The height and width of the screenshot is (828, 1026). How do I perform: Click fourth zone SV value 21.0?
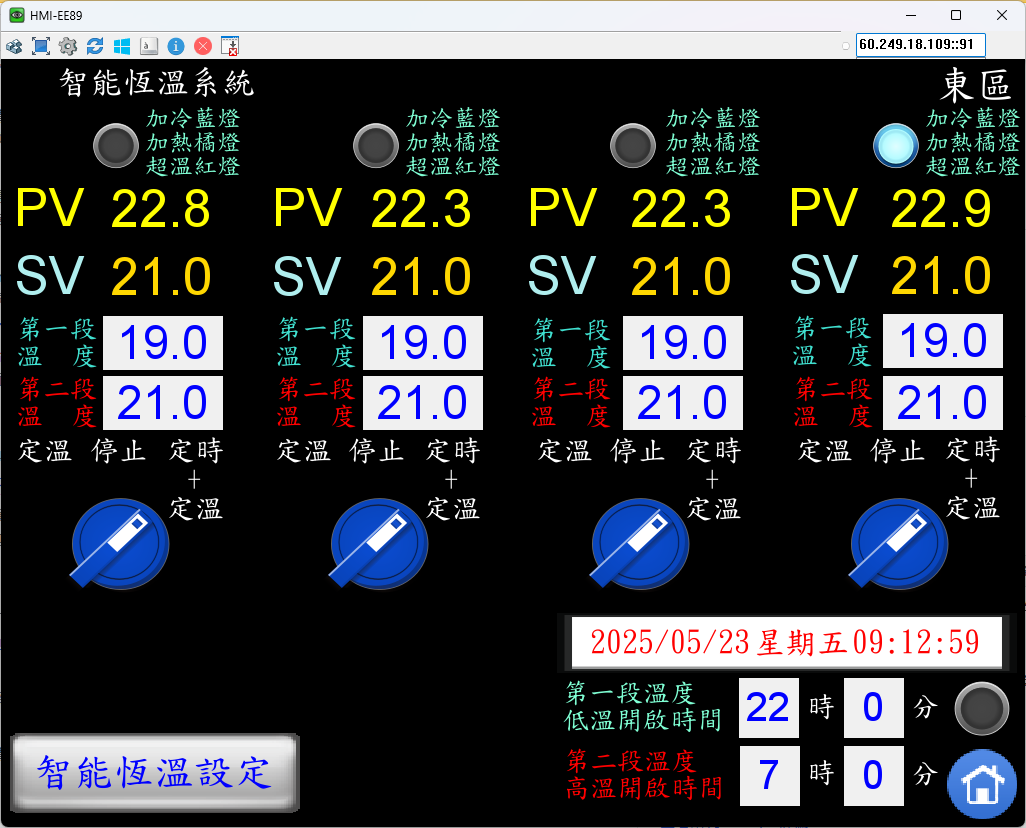[941, 275]
